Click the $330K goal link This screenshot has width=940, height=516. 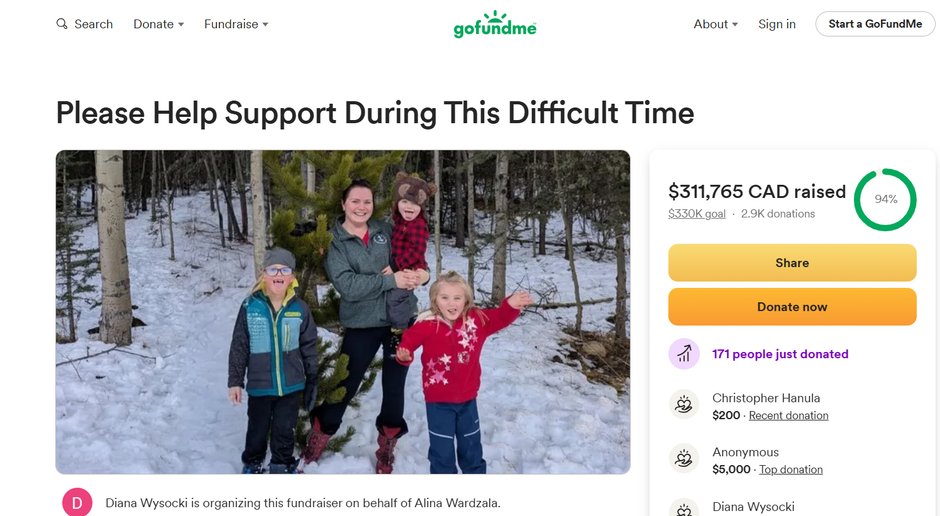tap(697, 214)
